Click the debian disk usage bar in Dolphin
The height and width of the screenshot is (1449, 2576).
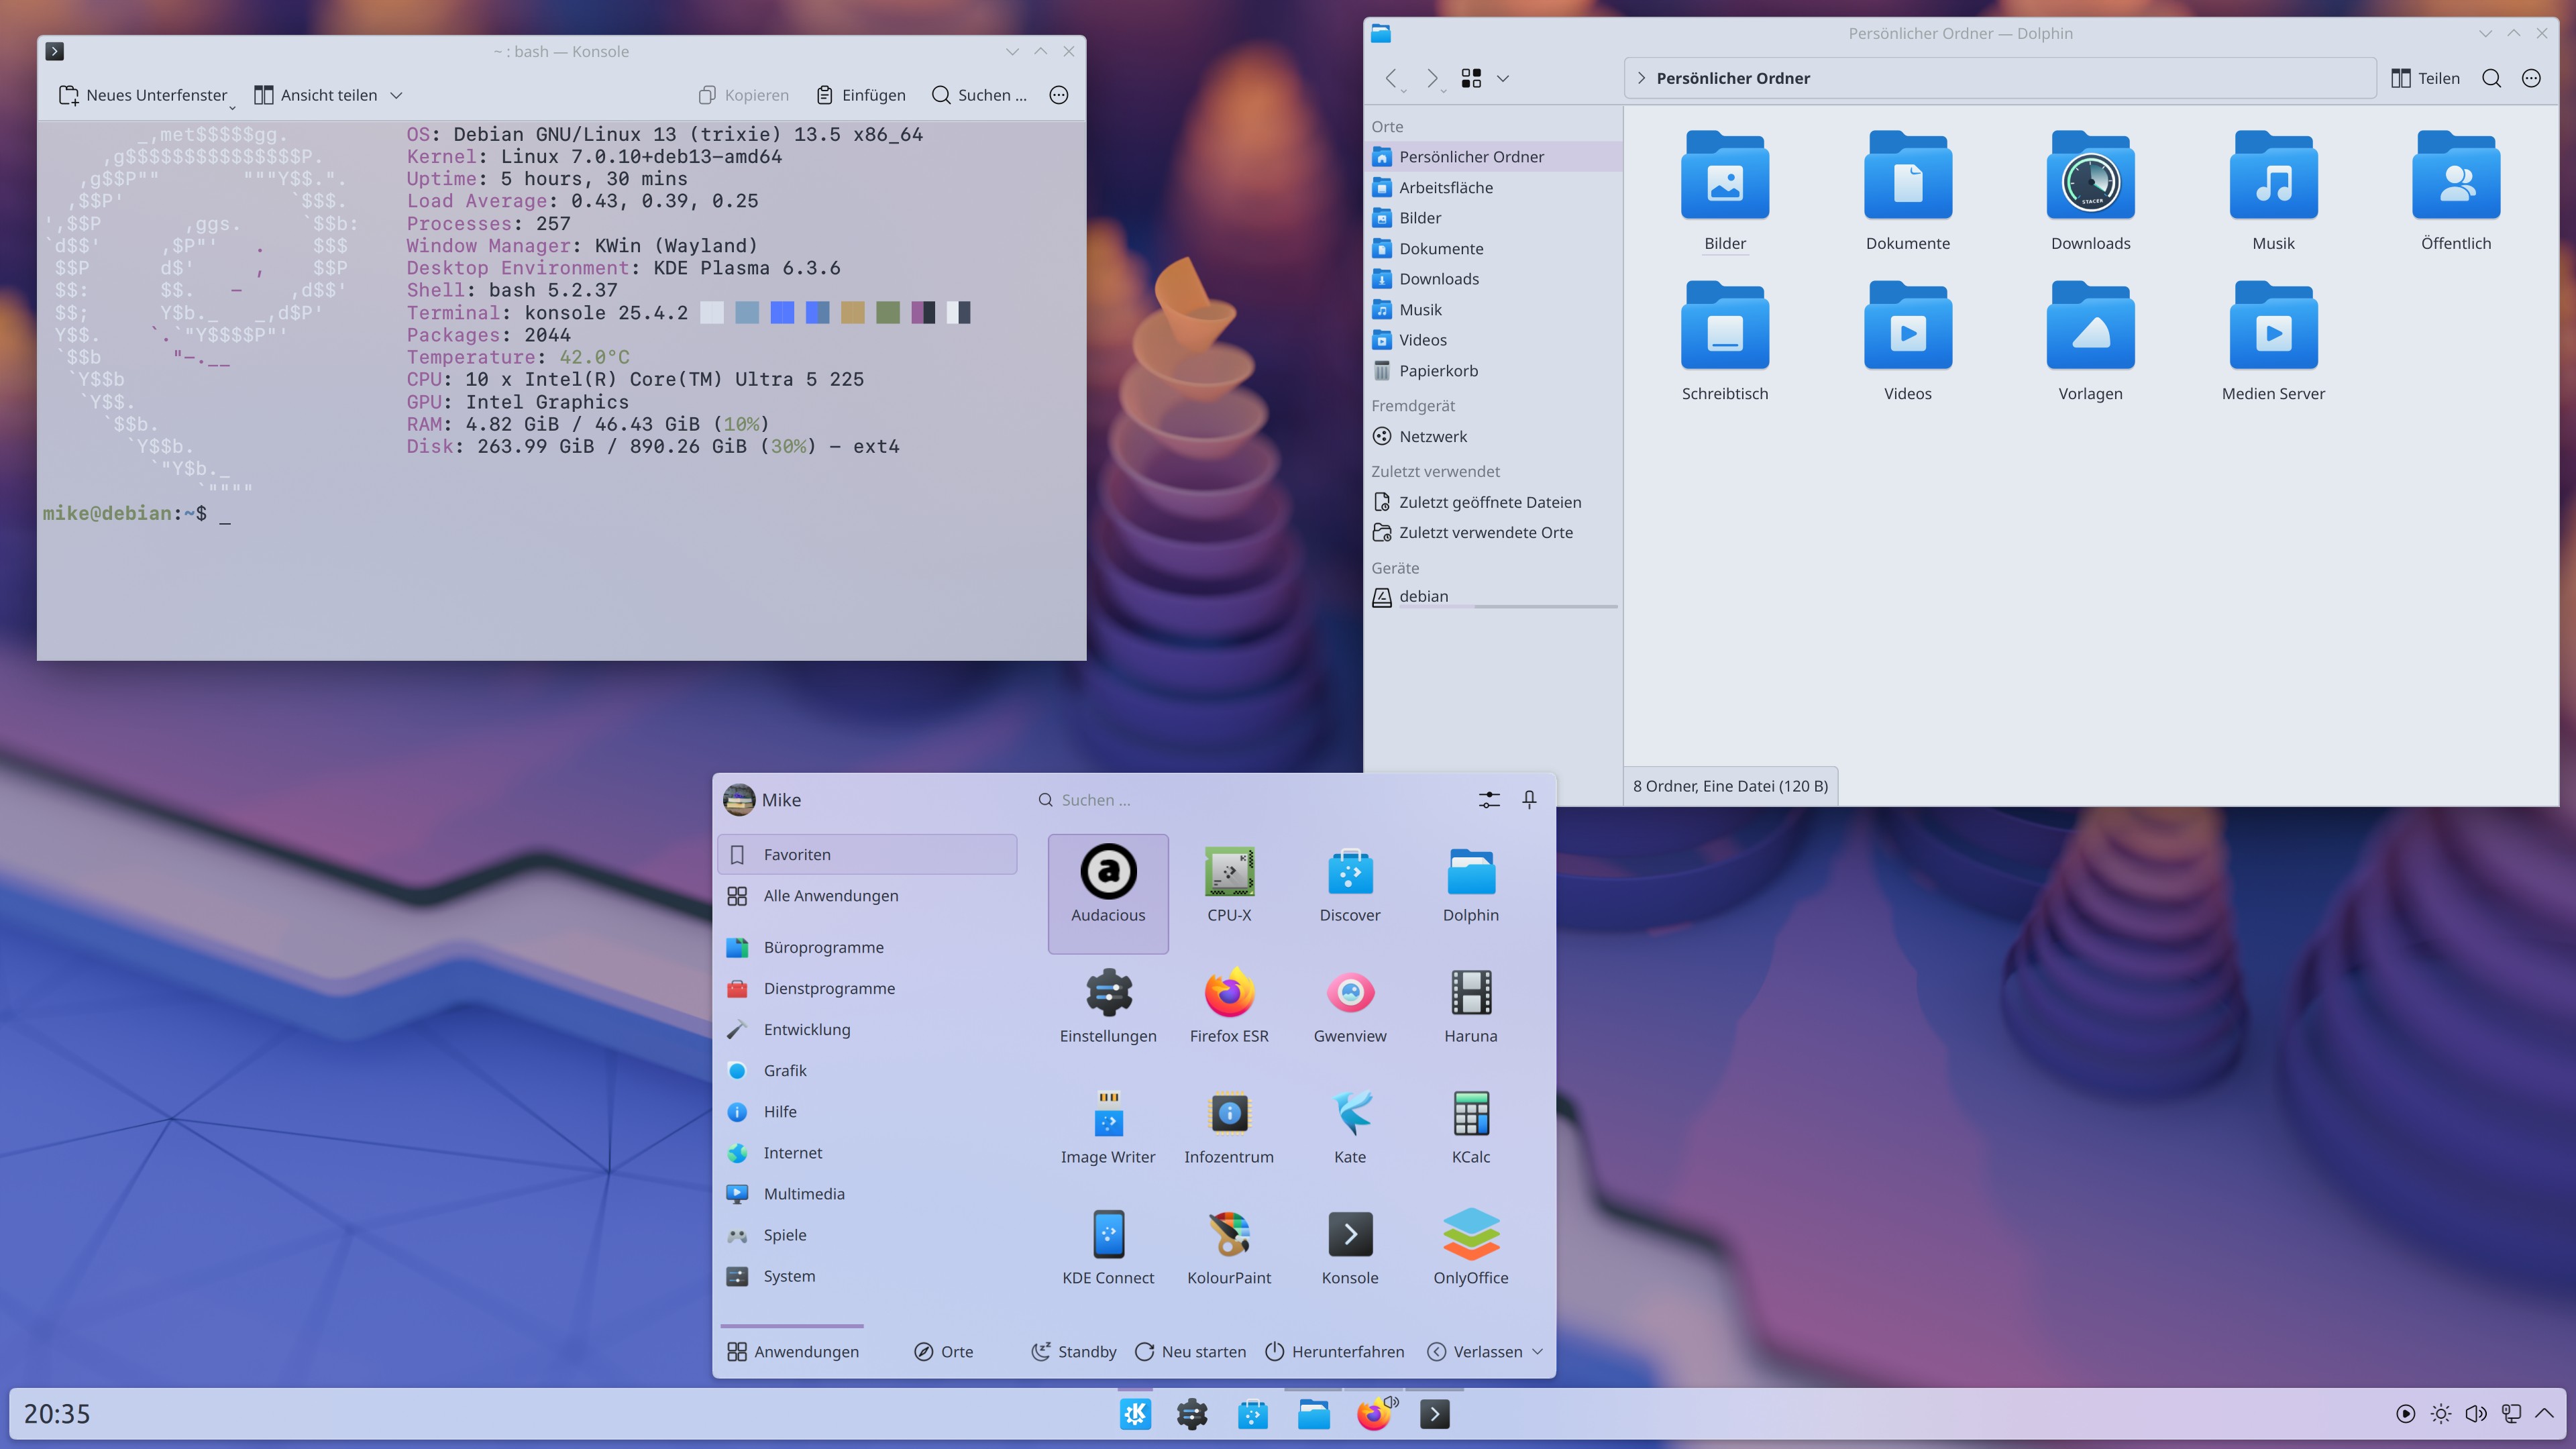click(1508, 606)
